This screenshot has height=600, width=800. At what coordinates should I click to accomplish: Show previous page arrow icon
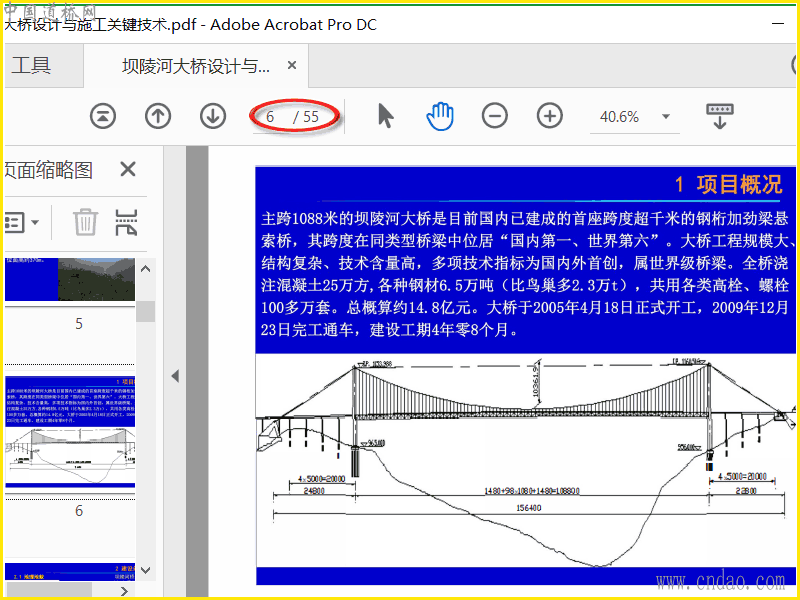click(158, 116)
